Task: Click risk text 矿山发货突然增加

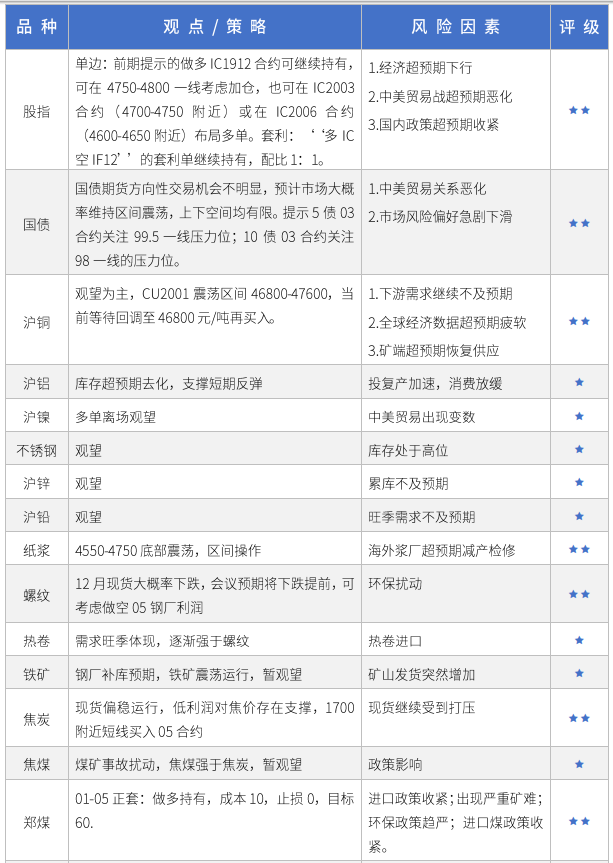Action: (x=422, y=675)
